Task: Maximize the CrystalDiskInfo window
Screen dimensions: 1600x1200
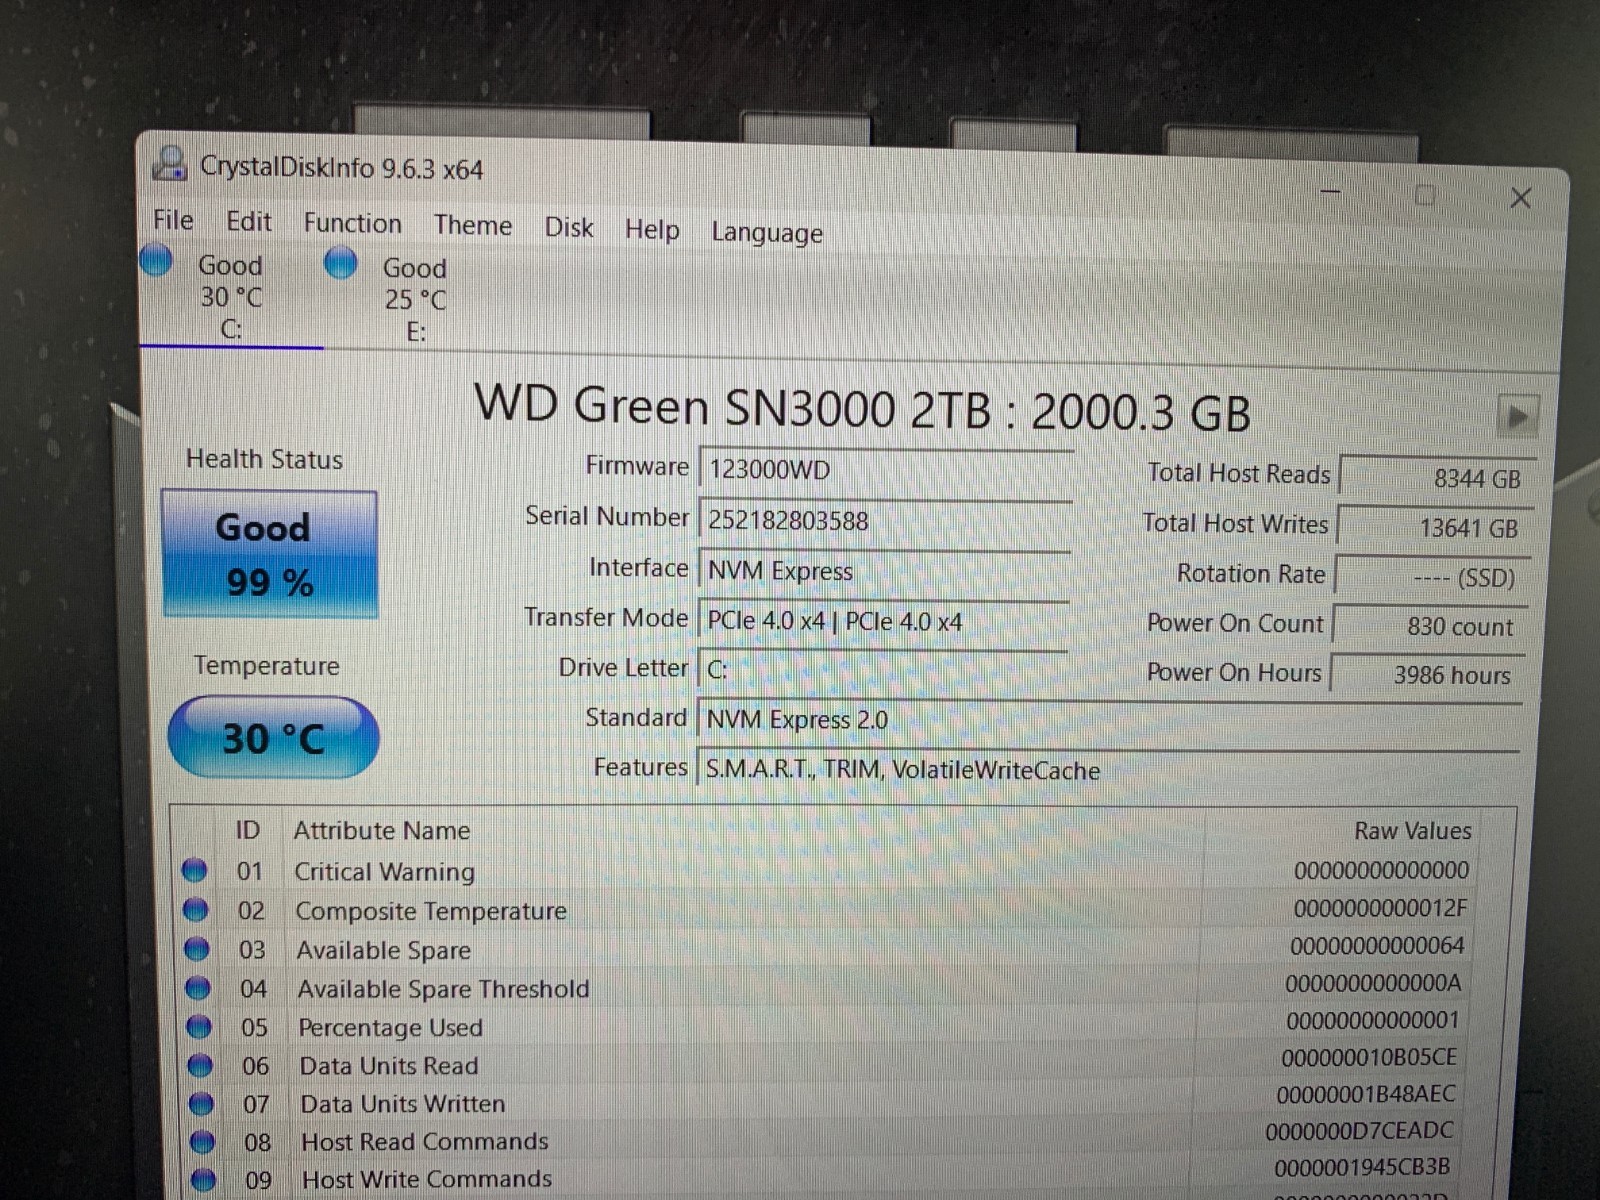Action: tap(1426, 194)
